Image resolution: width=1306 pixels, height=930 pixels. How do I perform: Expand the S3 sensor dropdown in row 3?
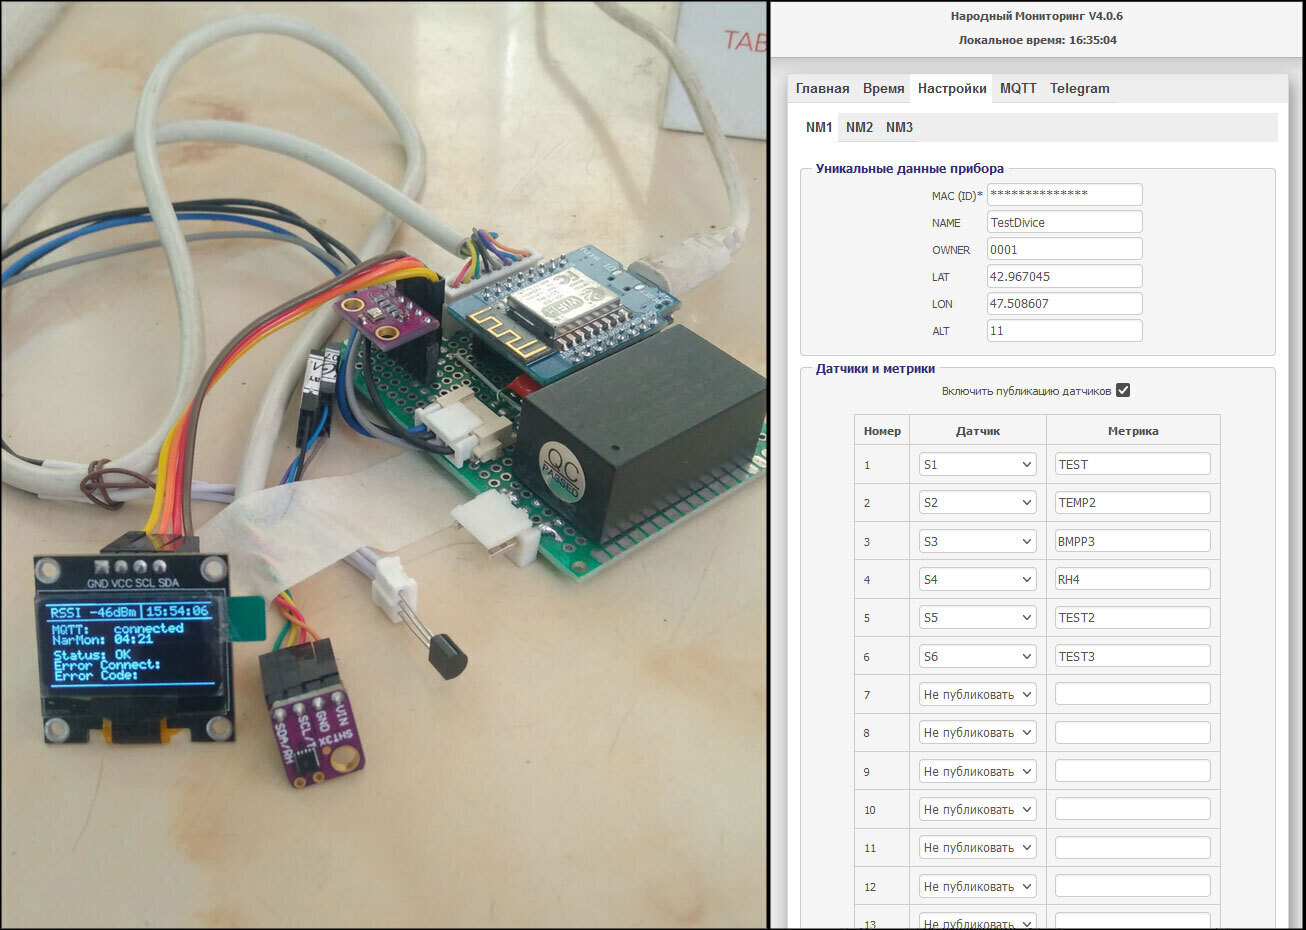[x=977, y=541]
